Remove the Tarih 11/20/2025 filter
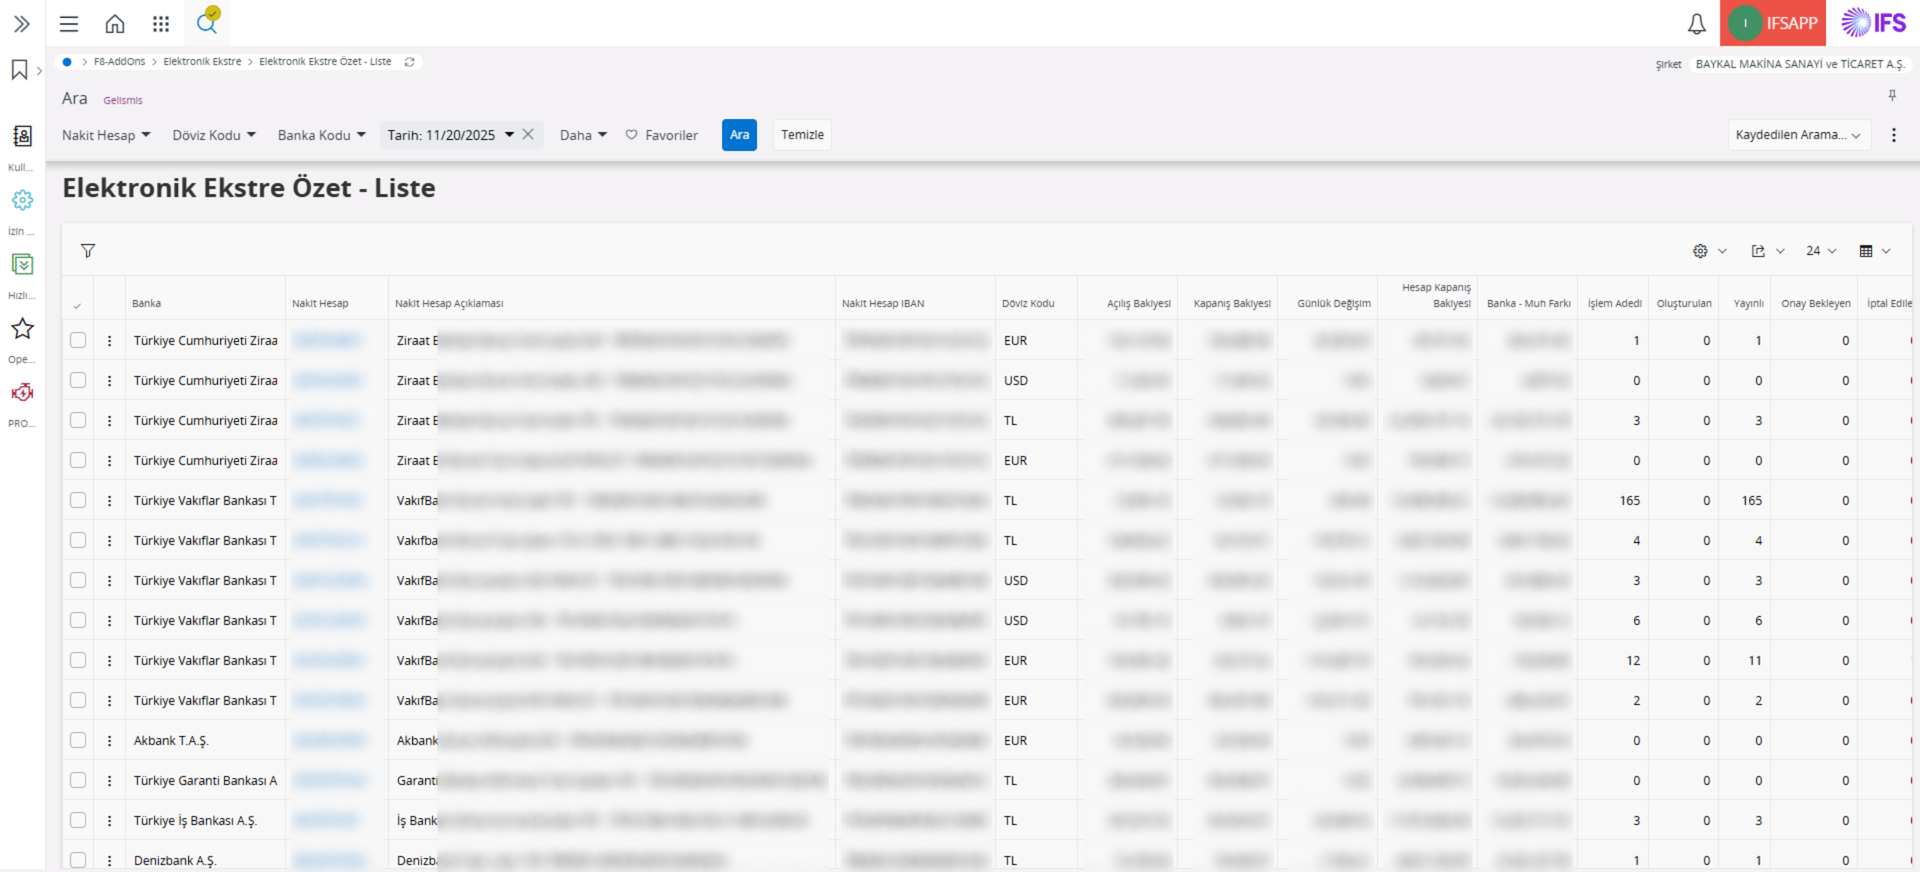Screen dimensions: 1920x872 [x=528, y=134]
